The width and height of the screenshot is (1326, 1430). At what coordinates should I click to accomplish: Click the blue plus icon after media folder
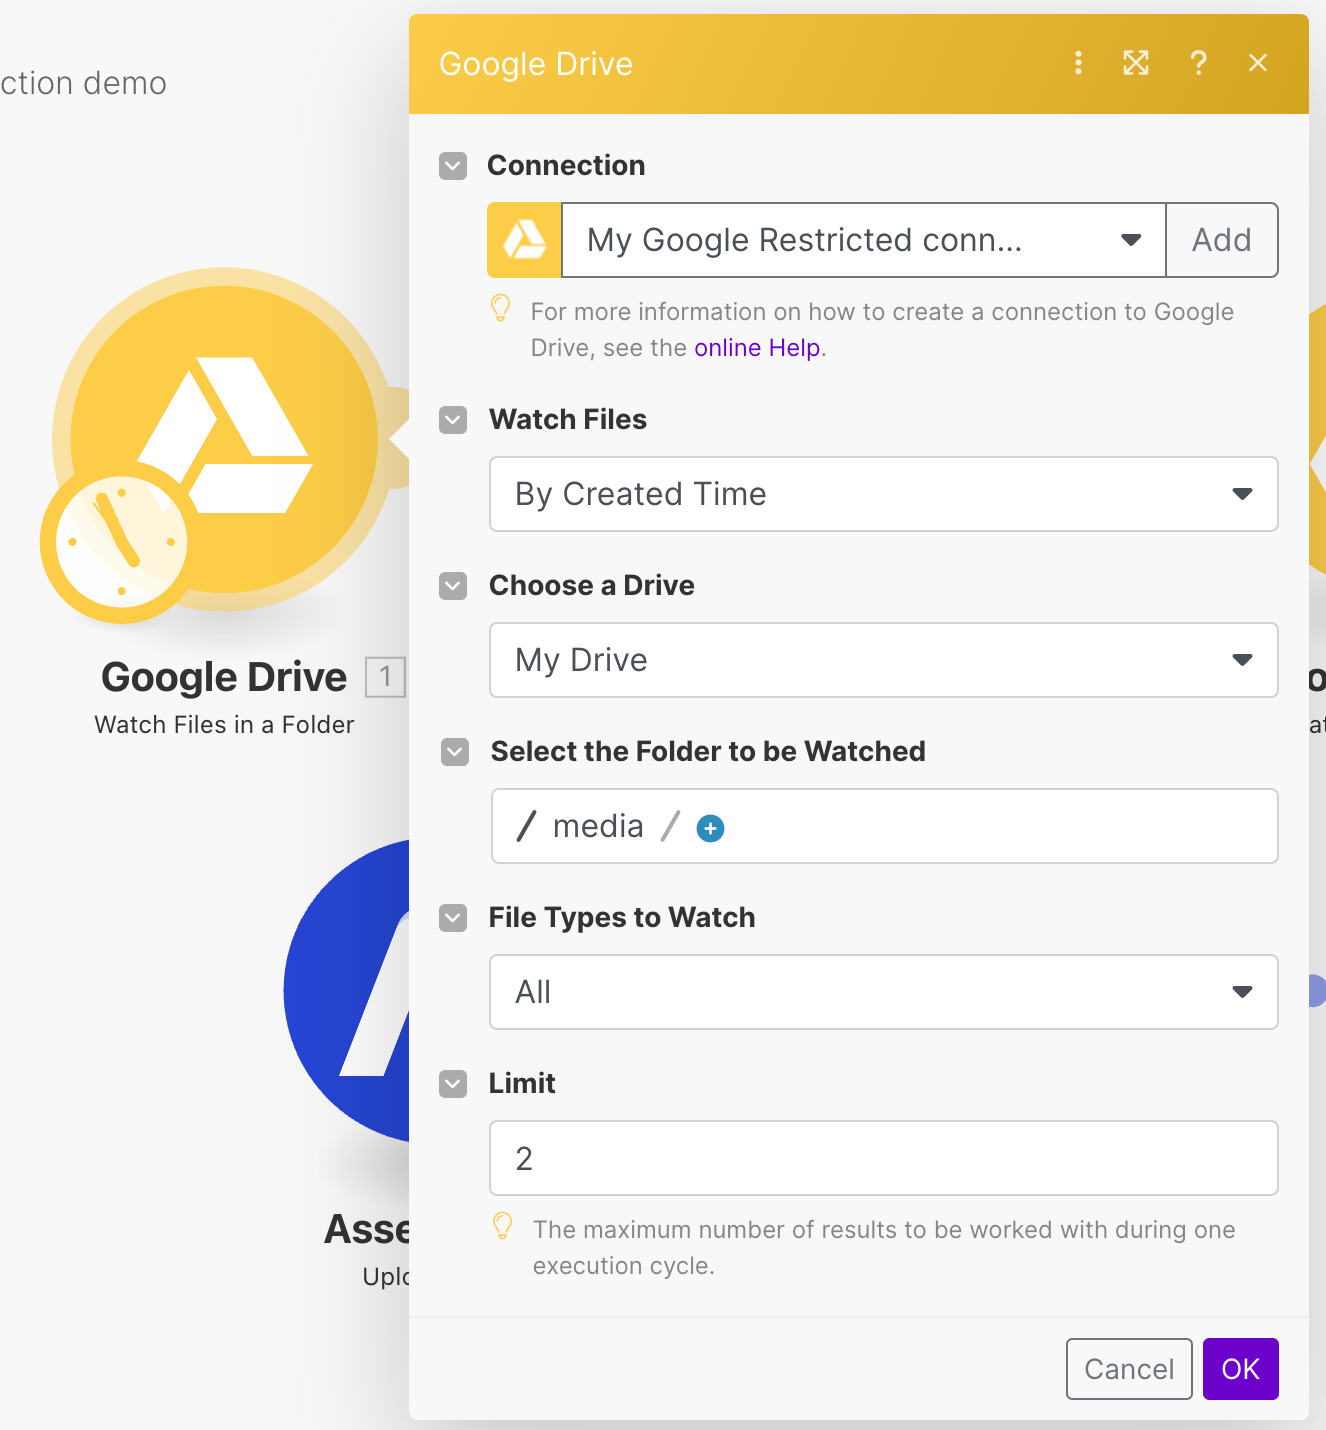pyautogui.click(x=710, y=828)
